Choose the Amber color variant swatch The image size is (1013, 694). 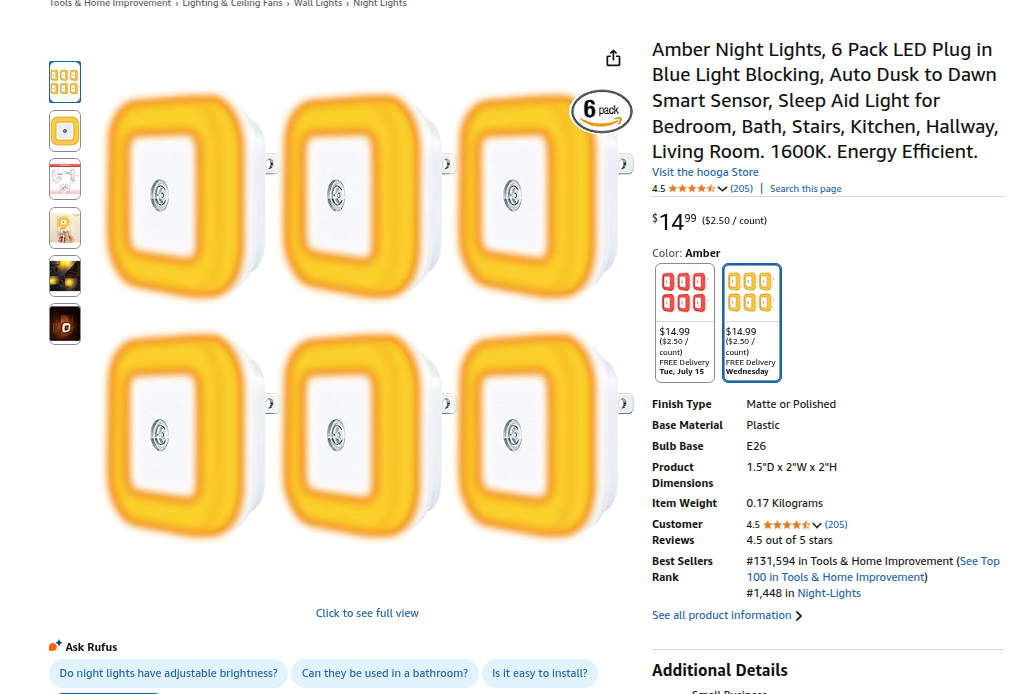click(x=751, y=322)
